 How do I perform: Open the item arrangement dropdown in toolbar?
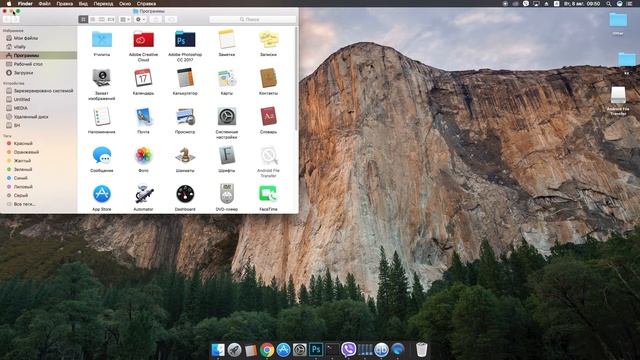click(125, 19)
